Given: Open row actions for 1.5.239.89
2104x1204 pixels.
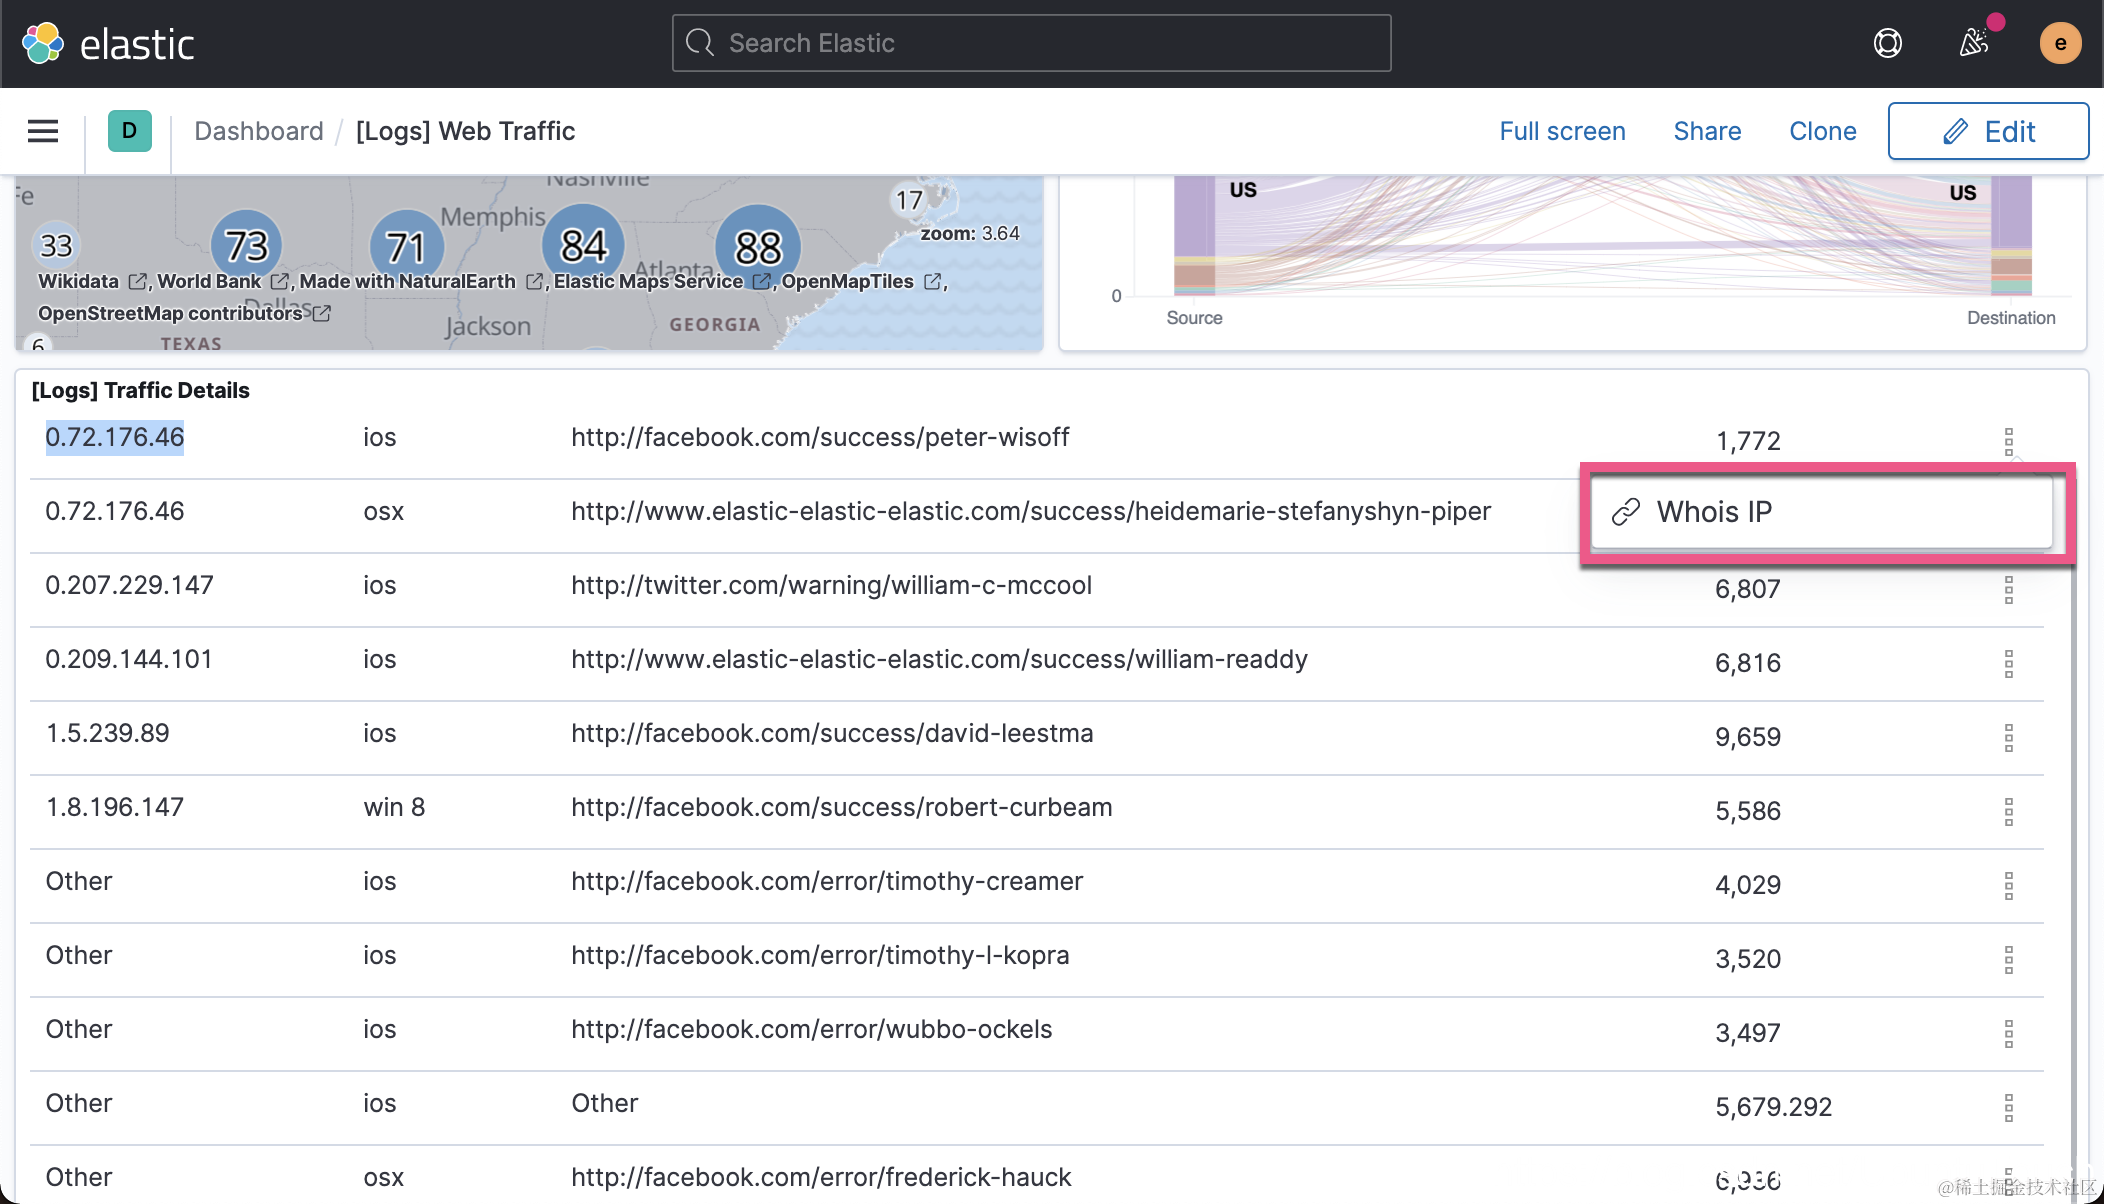Looking at the screenshot, I should click(2008, 737).
